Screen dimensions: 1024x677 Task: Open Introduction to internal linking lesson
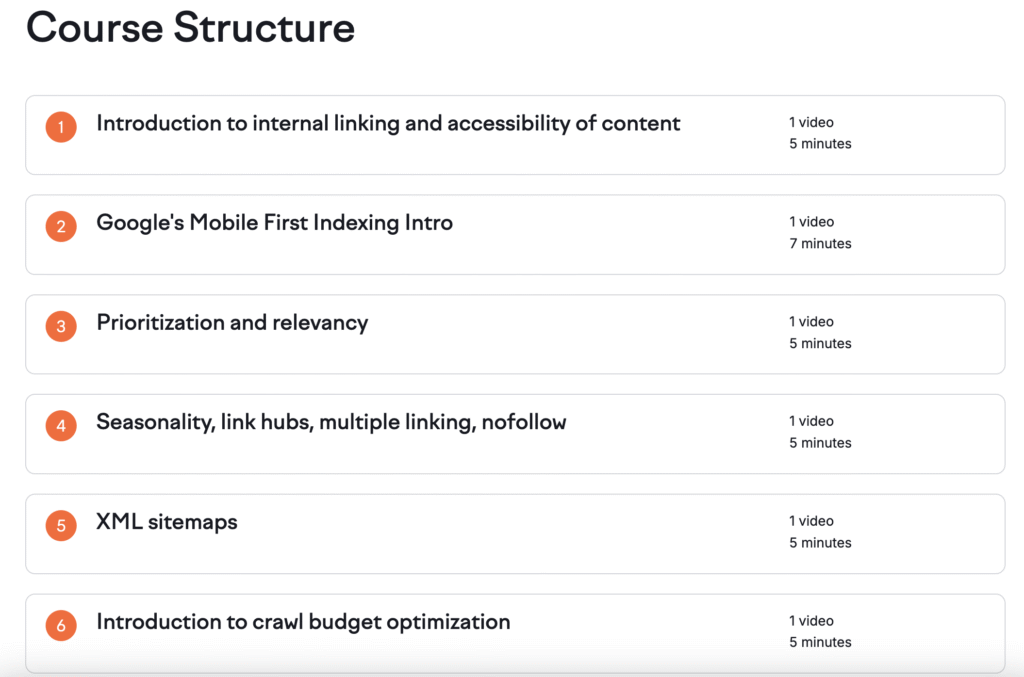(388, 123)
